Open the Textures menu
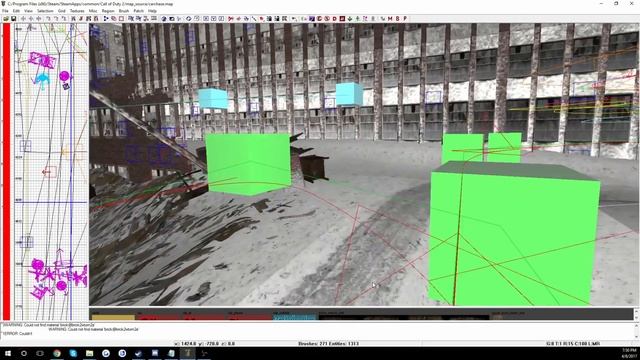The height and width of the screenshot is (360, 640). point(77,11)
